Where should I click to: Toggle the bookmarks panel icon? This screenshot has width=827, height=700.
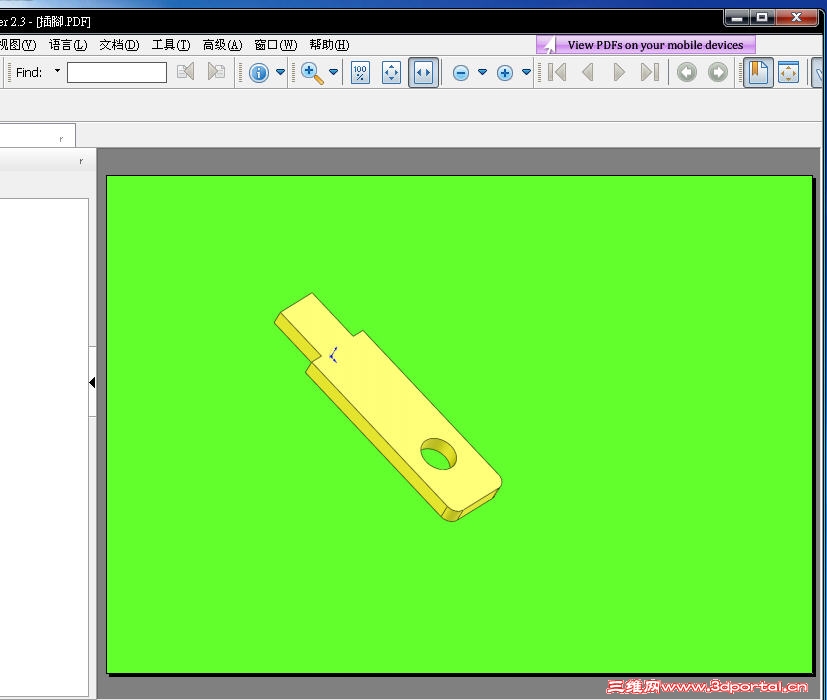758,72
